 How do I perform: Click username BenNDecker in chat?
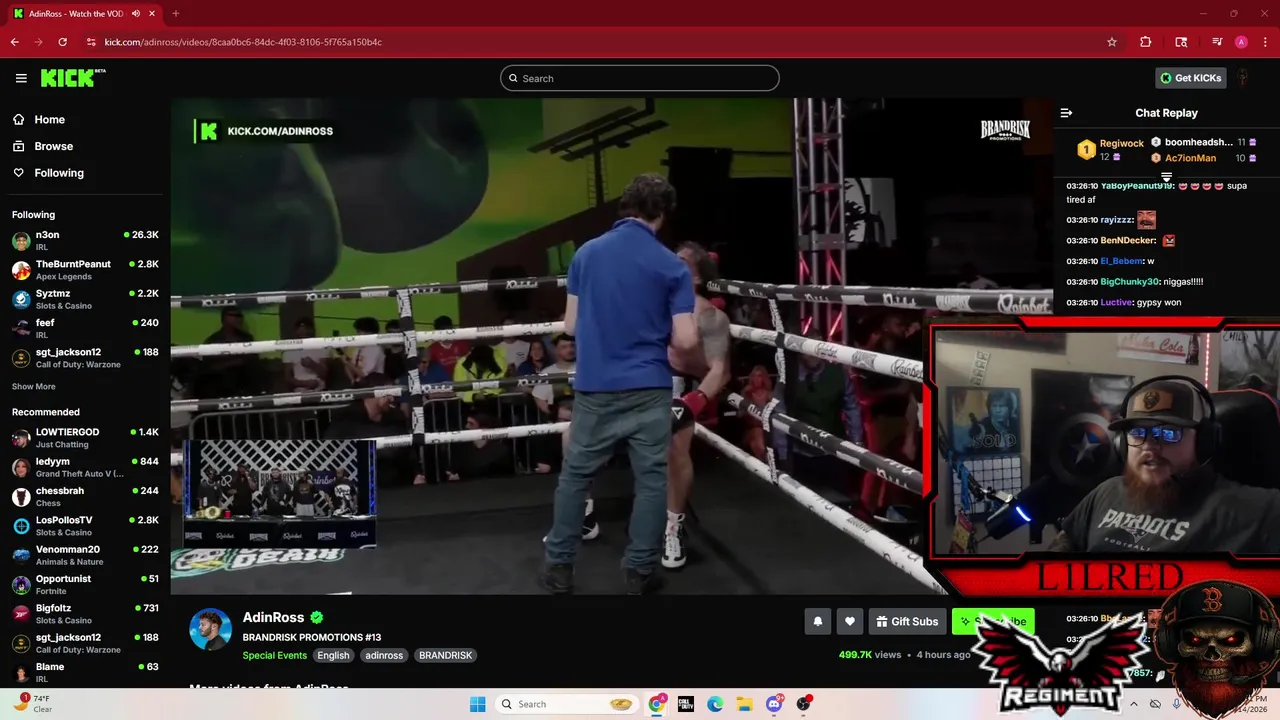[x=1128, y=240]
